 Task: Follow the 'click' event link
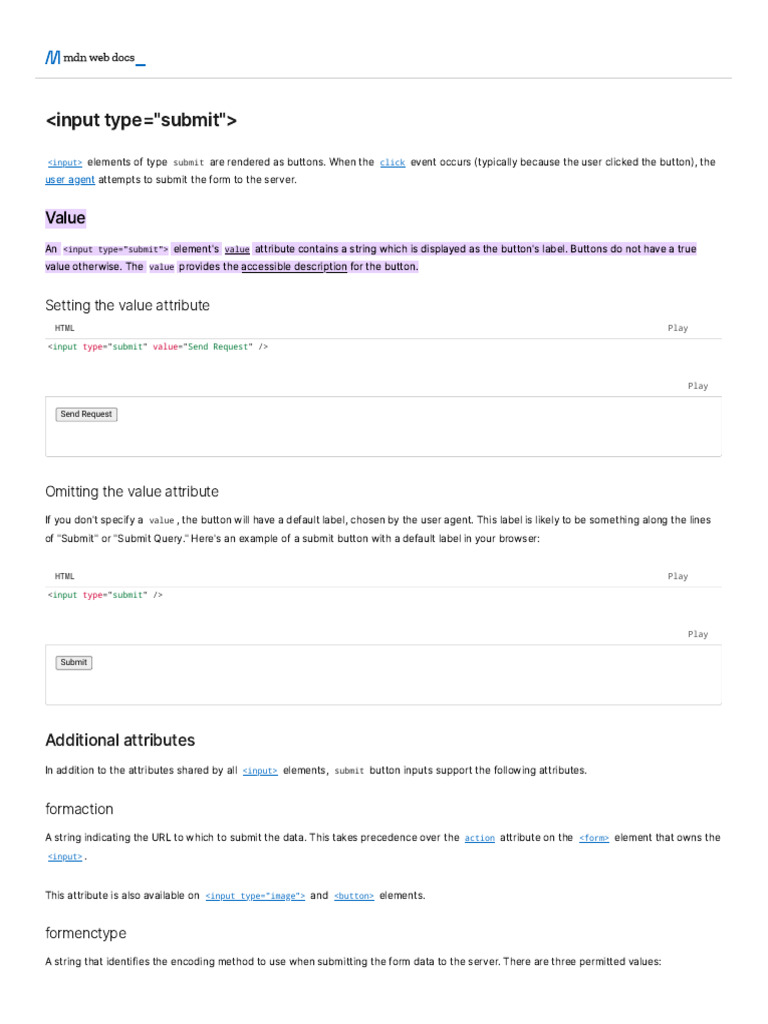[392, 162]
